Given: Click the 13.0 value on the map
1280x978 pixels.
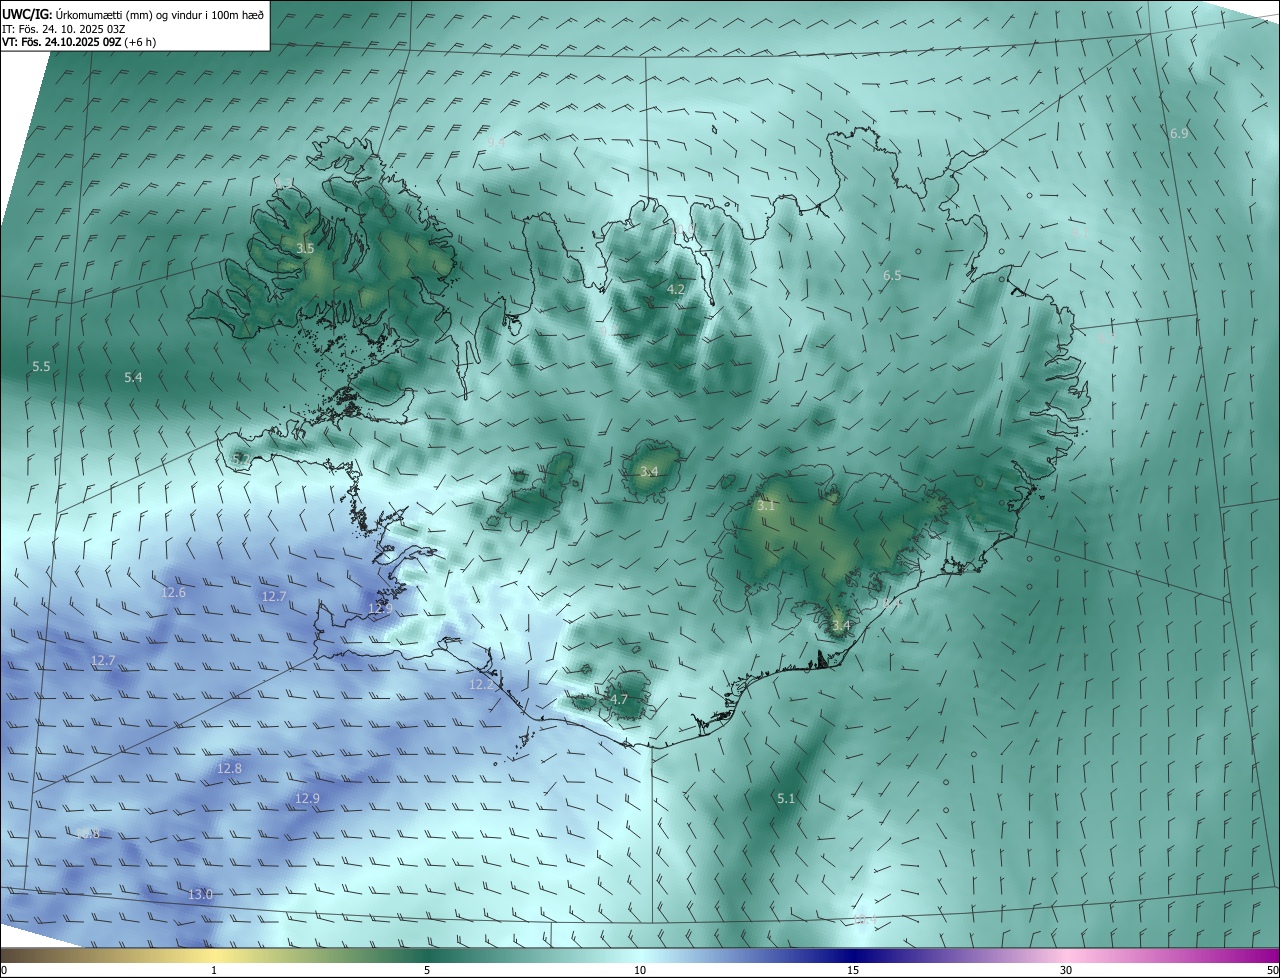Looking at the screenshot, I should 200,894.
